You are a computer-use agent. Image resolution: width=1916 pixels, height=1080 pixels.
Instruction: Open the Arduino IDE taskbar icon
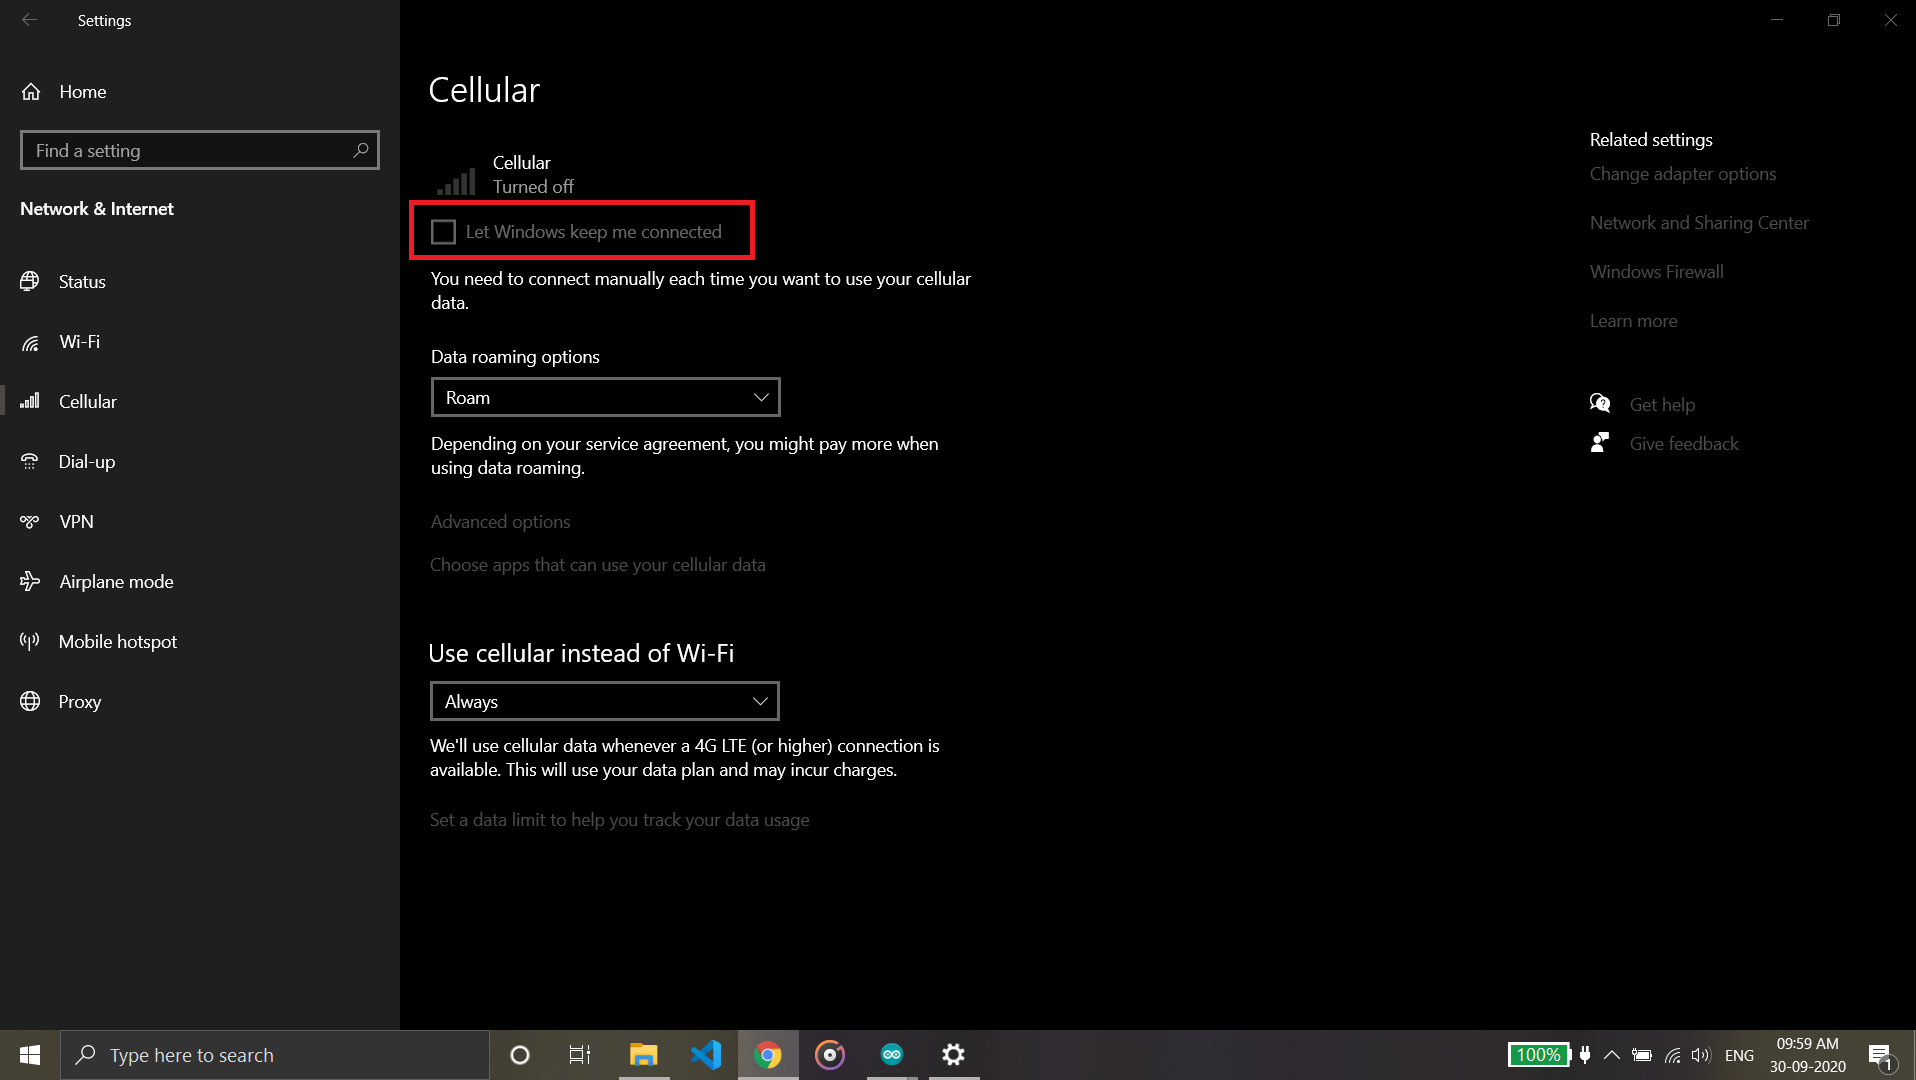(892, 1055)
